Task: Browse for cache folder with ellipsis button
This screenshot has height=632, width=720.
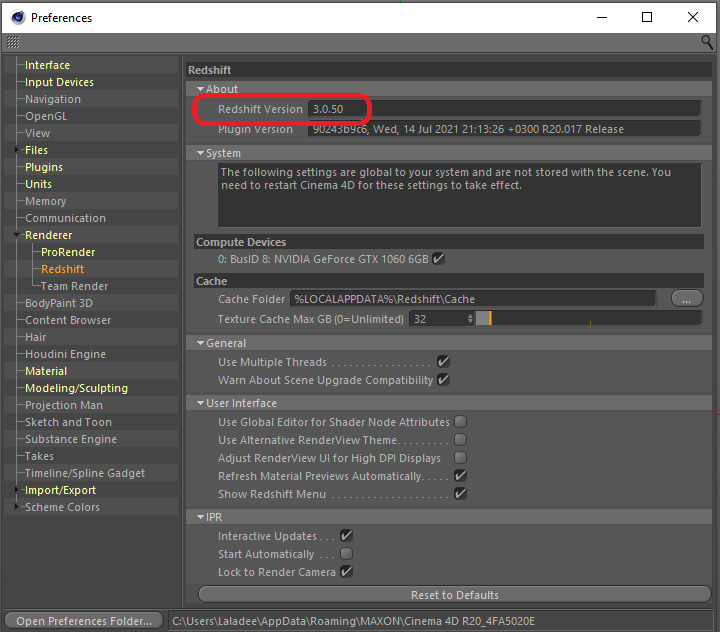Action: (686, 299)
